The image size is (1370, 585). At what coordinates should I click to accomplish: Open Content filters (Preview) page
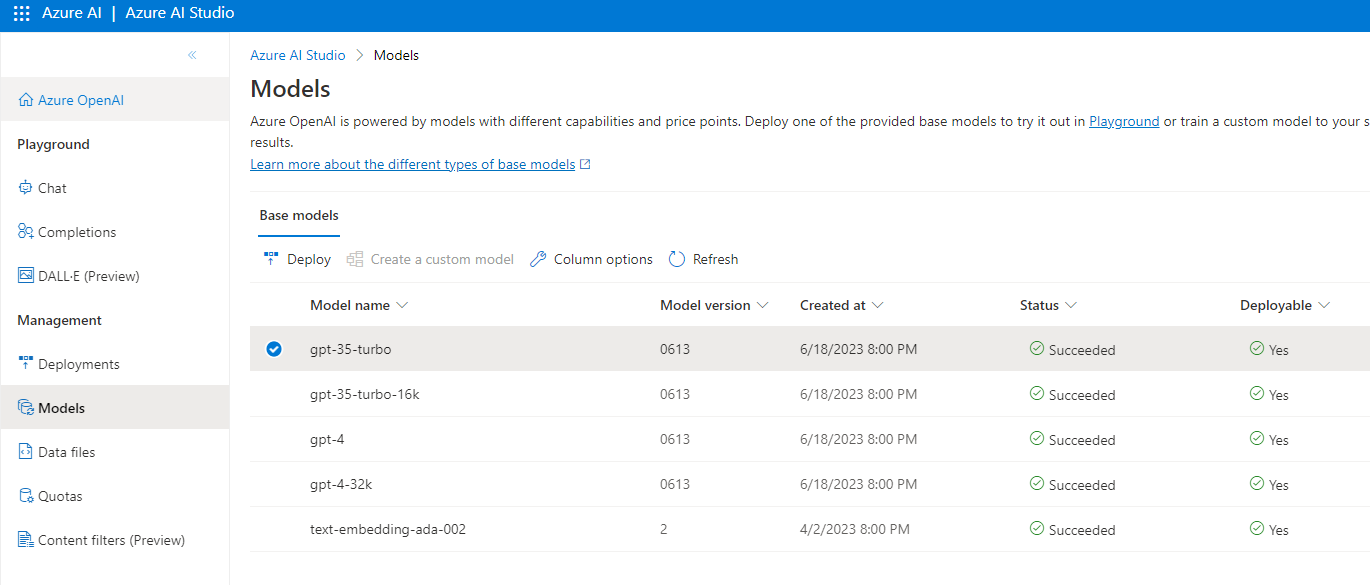115,540
